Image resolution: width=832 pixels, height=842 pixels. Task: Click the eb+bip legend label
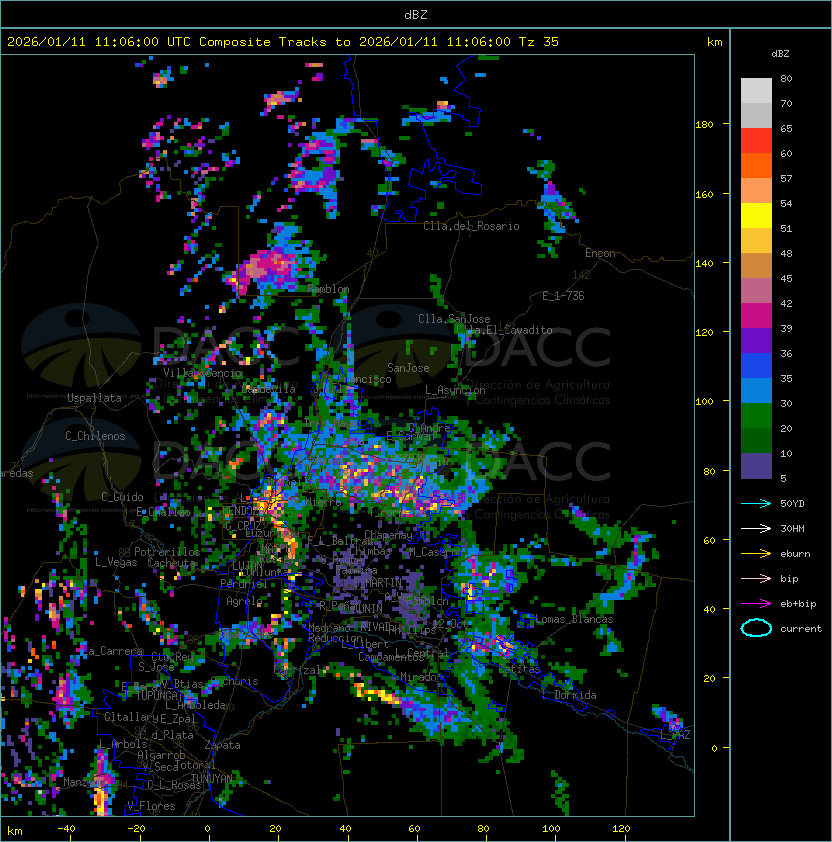(x=798, y=604)
